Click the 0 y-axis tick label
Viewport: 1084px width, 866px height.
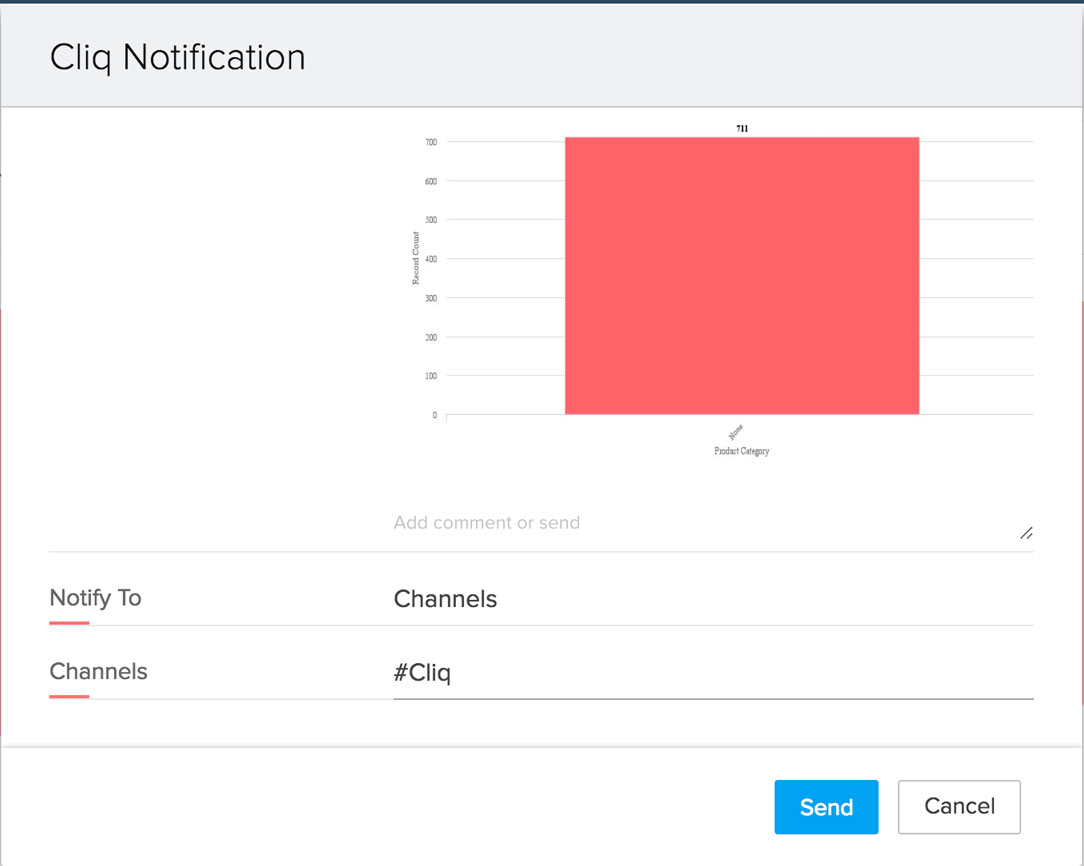[435, 415]
